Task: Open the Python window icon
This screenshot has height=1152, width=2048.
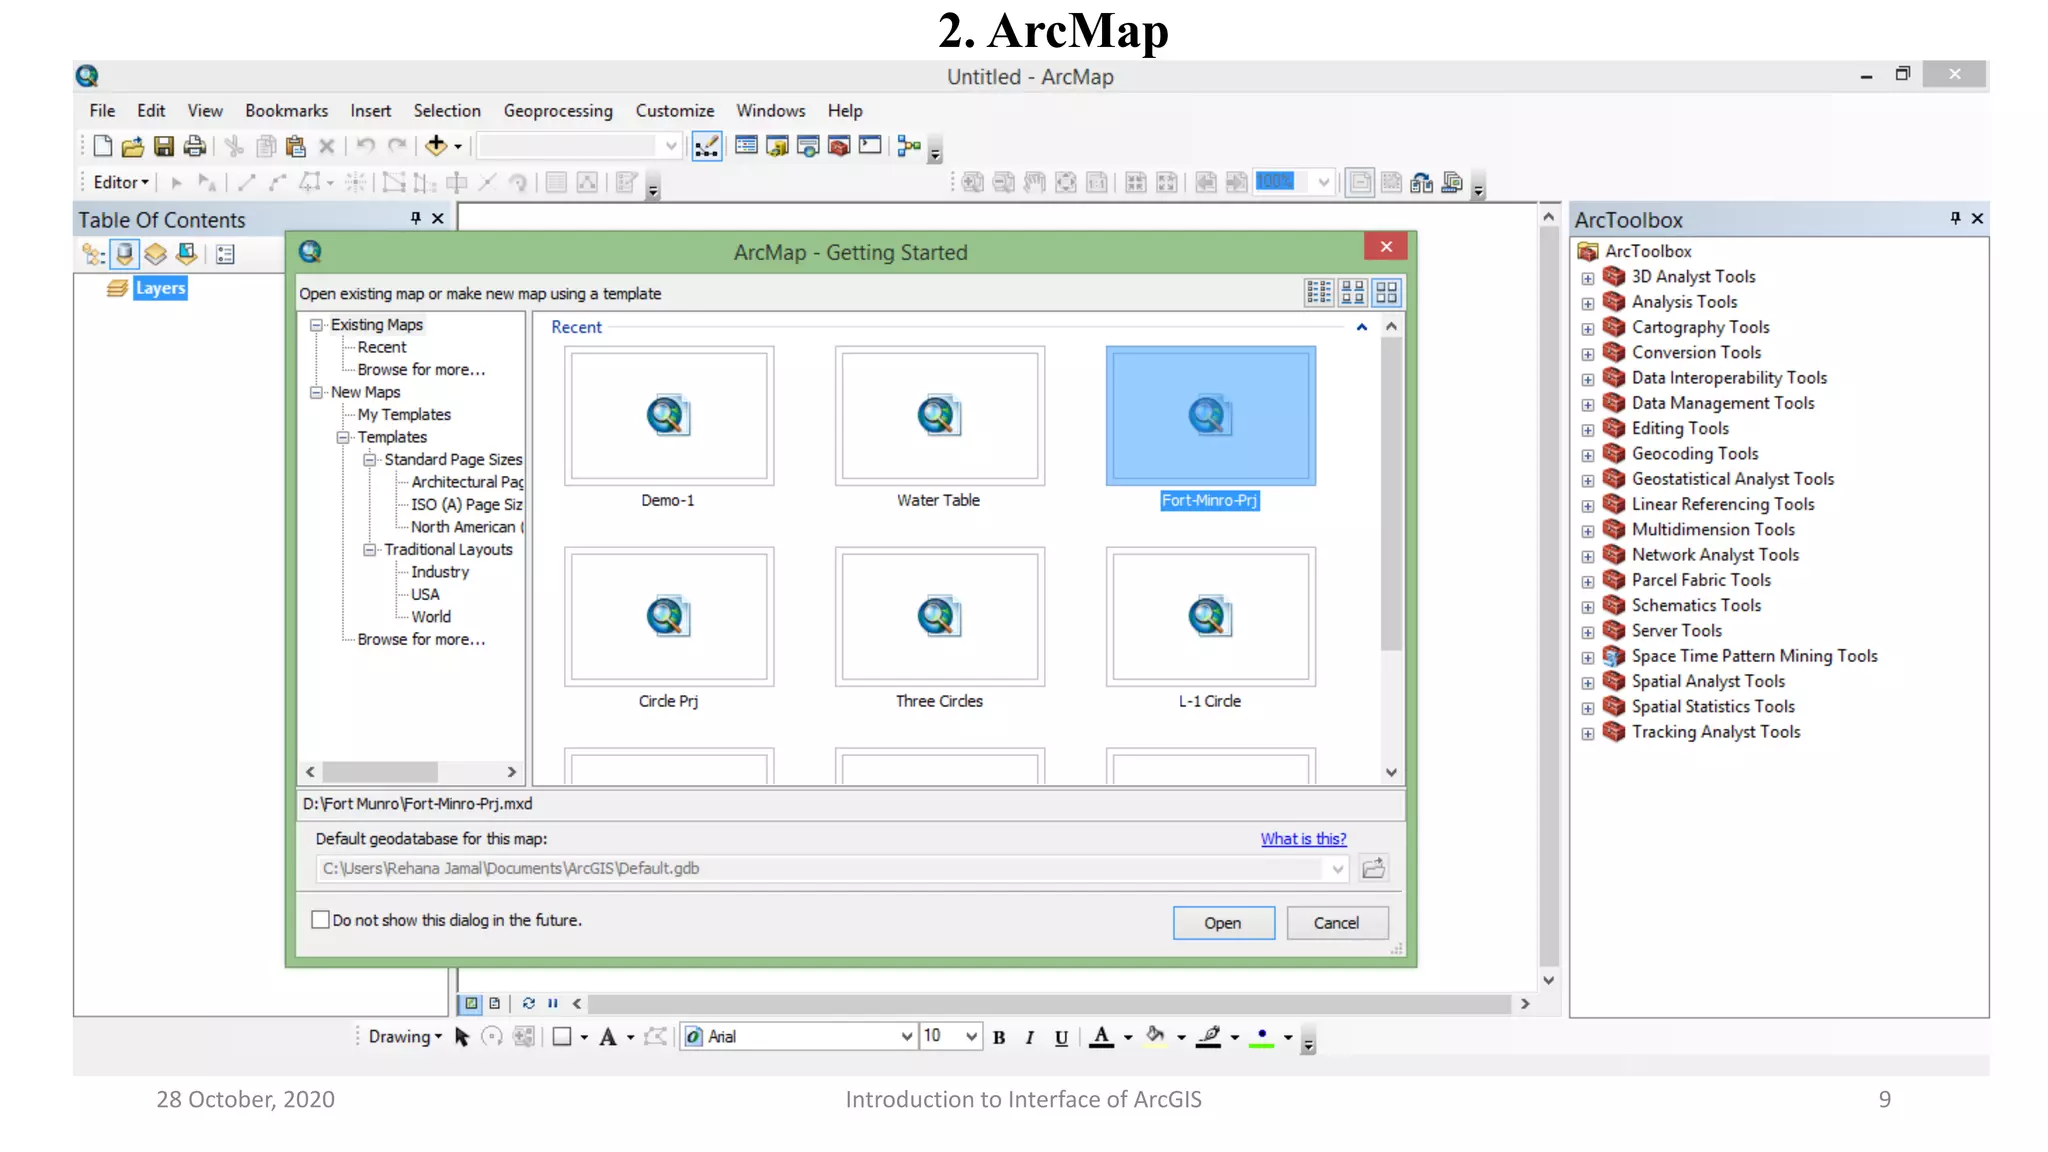Action: click(x=870, y=146)
